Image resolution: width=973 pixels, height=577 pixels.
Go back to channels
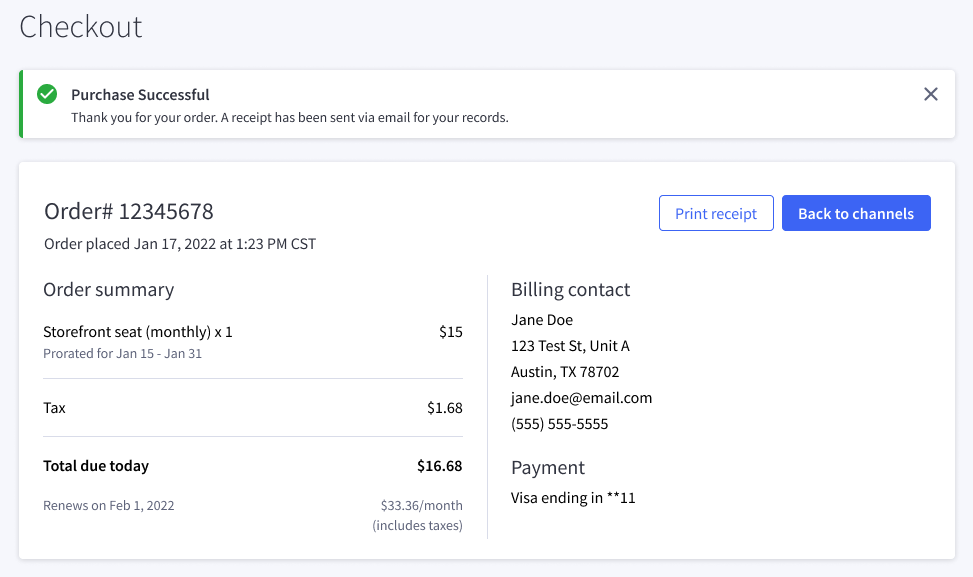[856, 213]
